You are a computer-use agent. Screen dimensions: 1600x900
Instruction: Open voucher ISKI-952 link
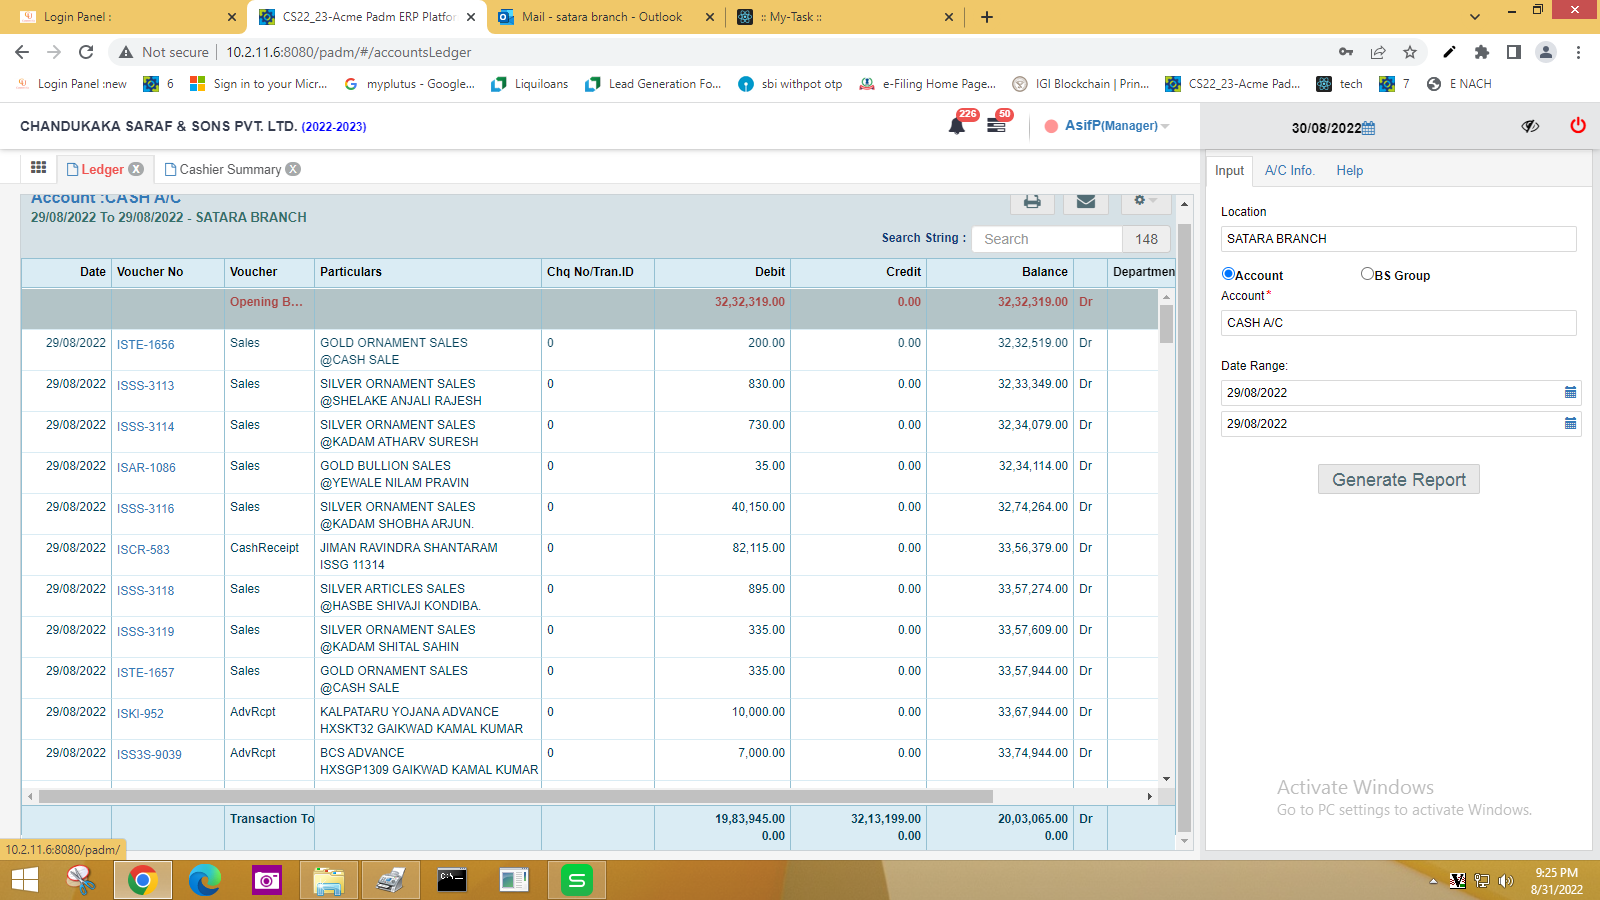coord(140,714)
